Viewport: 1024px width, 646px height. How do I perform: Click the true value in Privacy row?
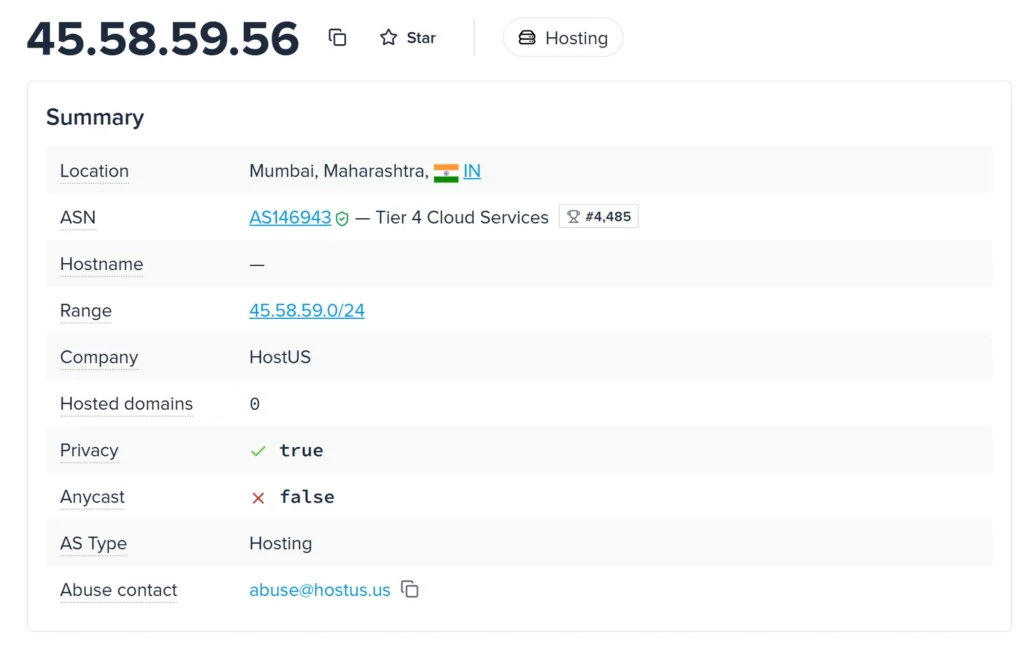tap(301, 451)
